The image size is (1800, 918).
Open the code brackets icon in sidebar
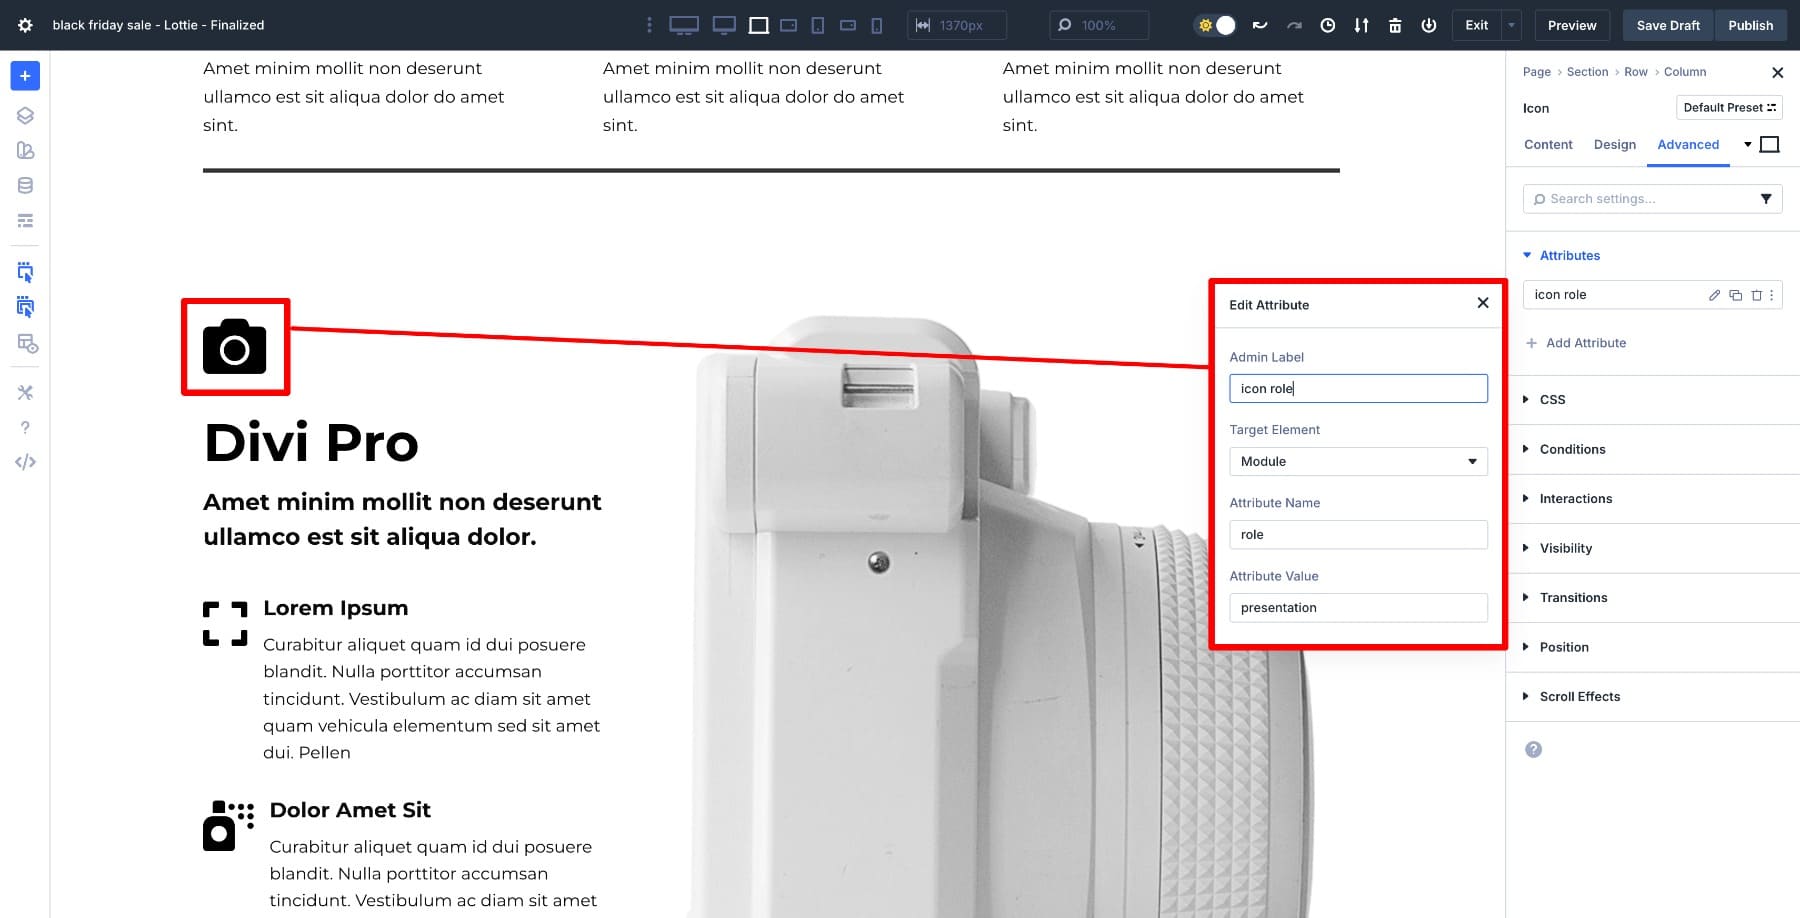25,462
